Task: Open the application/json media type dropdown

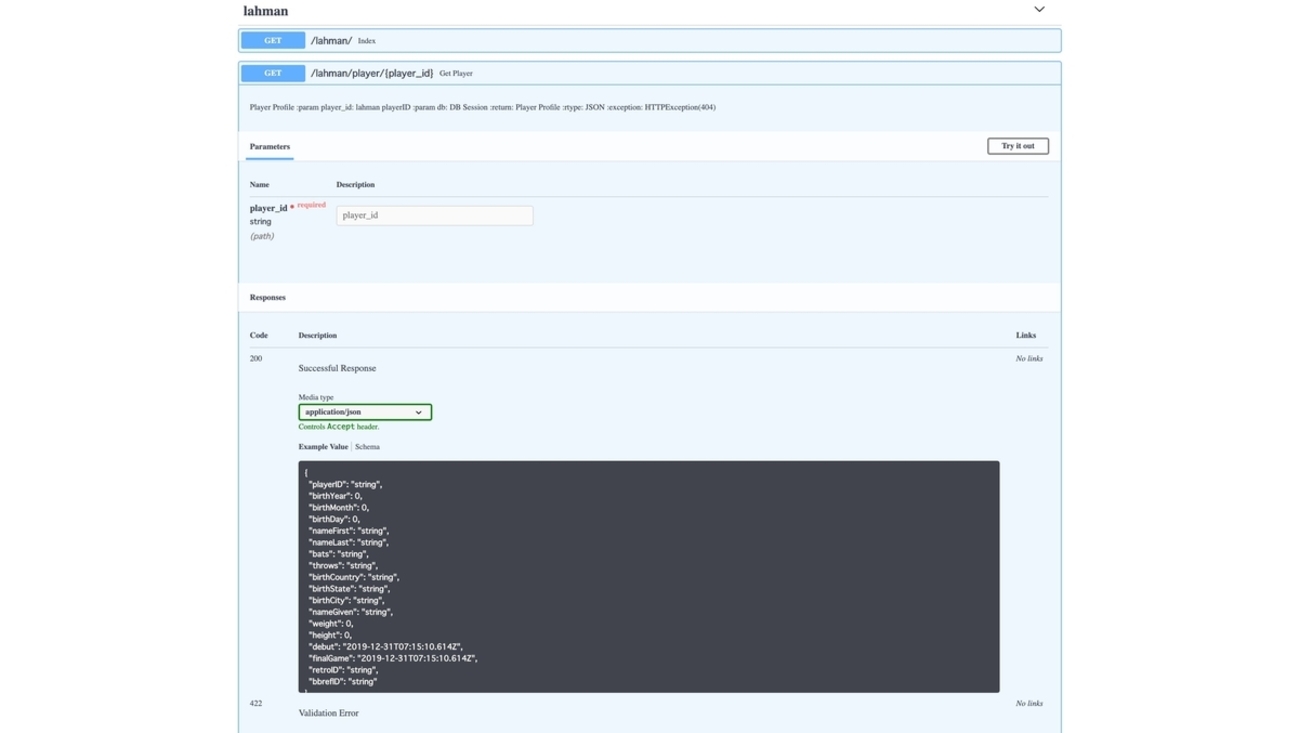Action: [365, 412]
